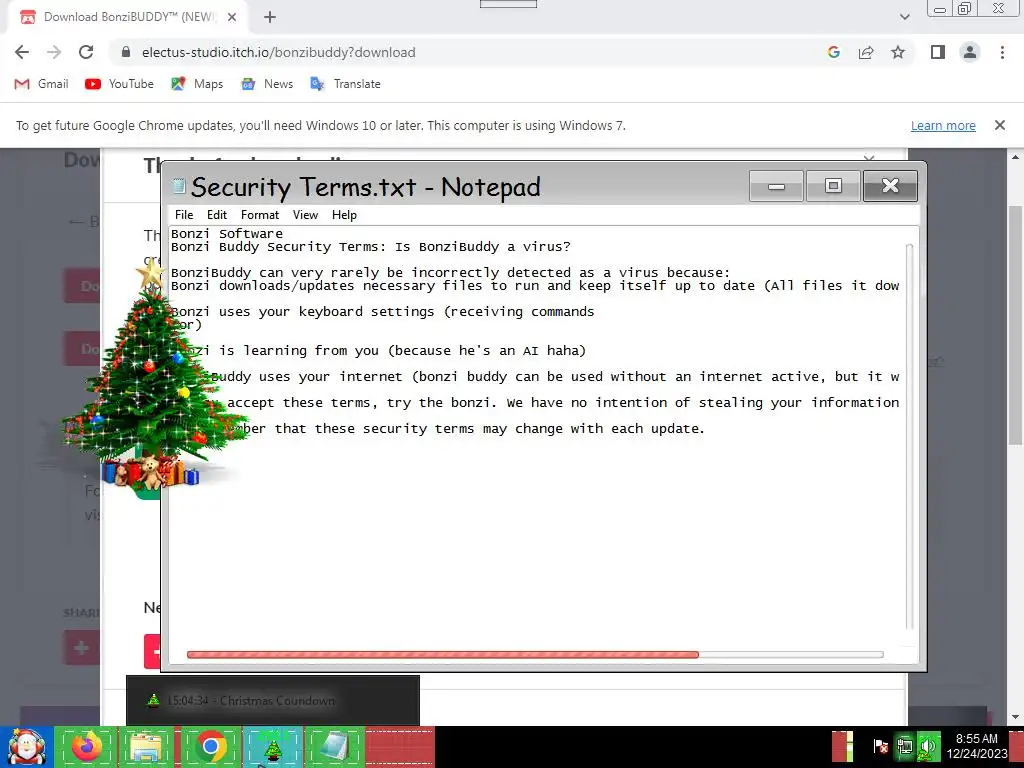This screenshot has height=768, width=1024.
Task: Open the Gmail bookmark
Action: click(41, 84)
